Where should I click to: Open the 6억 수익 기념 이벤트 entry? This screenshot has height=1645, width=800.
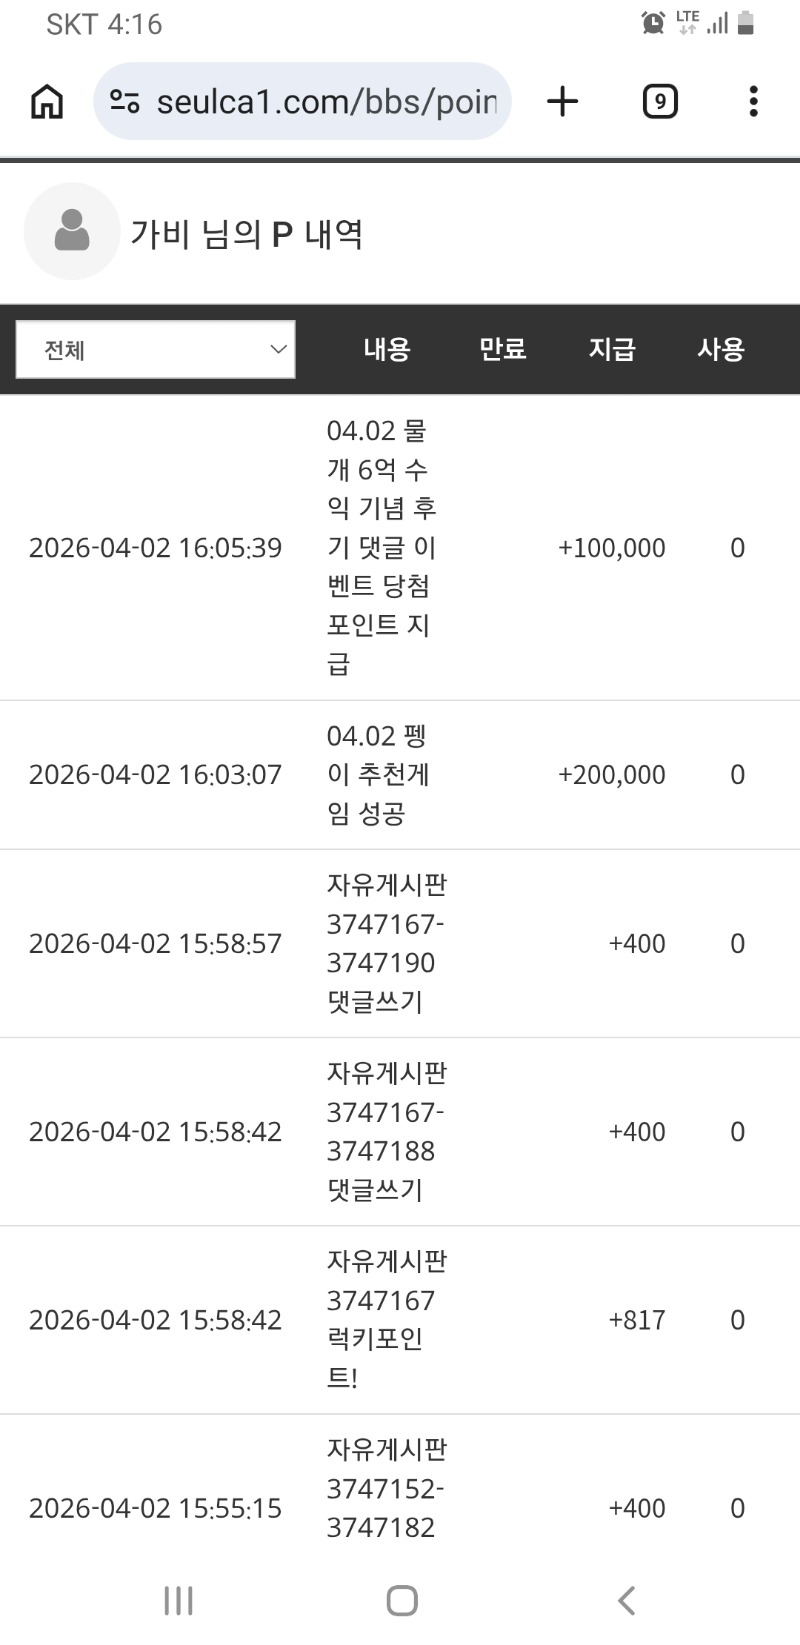[x=381, y=547]
